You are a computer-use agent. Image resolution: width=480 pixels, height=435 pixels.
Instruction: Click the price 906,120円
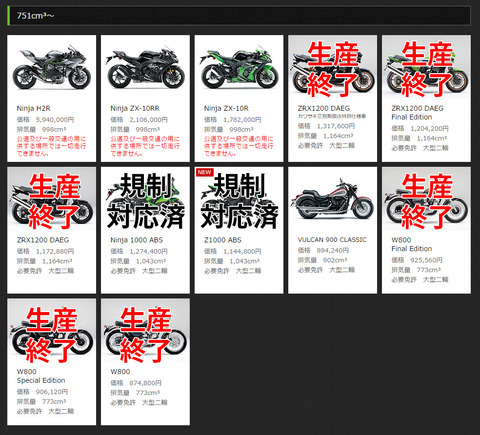click(x=52, y=391)
